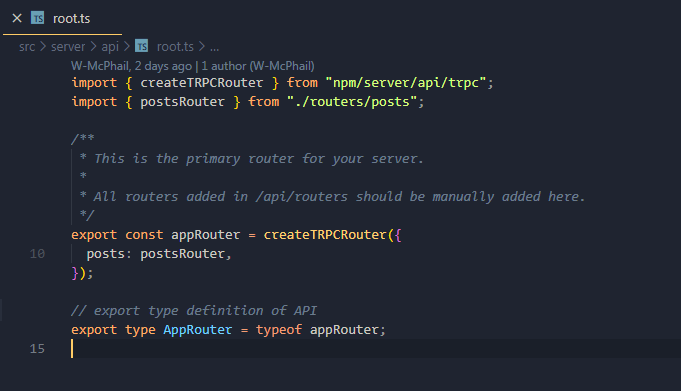
Task: Click postsRouter in the second import
Action: 182,102
